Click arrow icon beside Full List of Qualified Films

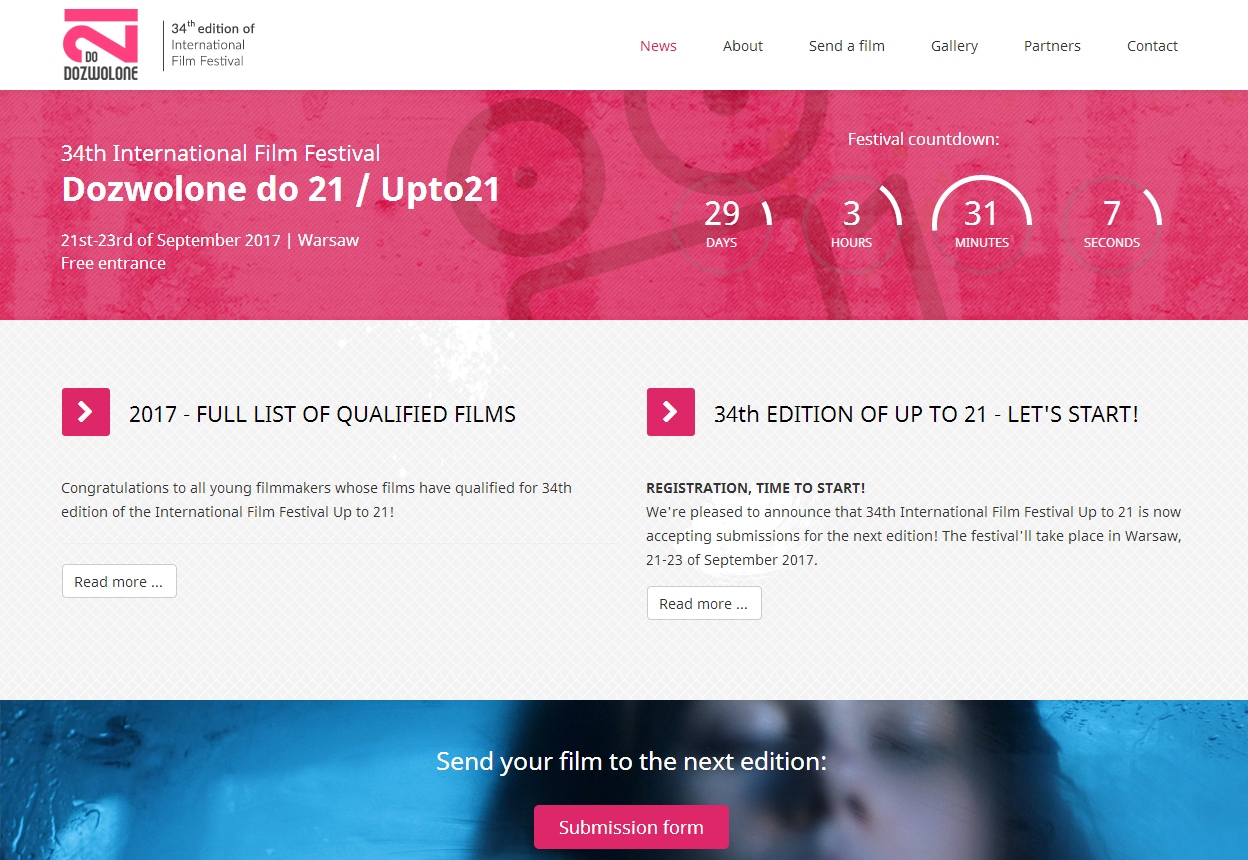(x=86, y=412)
